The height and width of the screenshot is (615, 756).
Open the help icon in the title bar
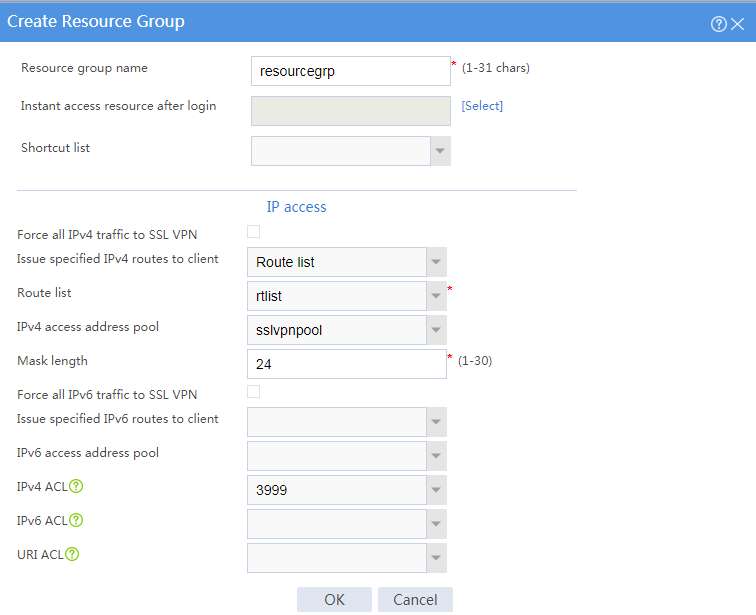(x=718, y=24)
